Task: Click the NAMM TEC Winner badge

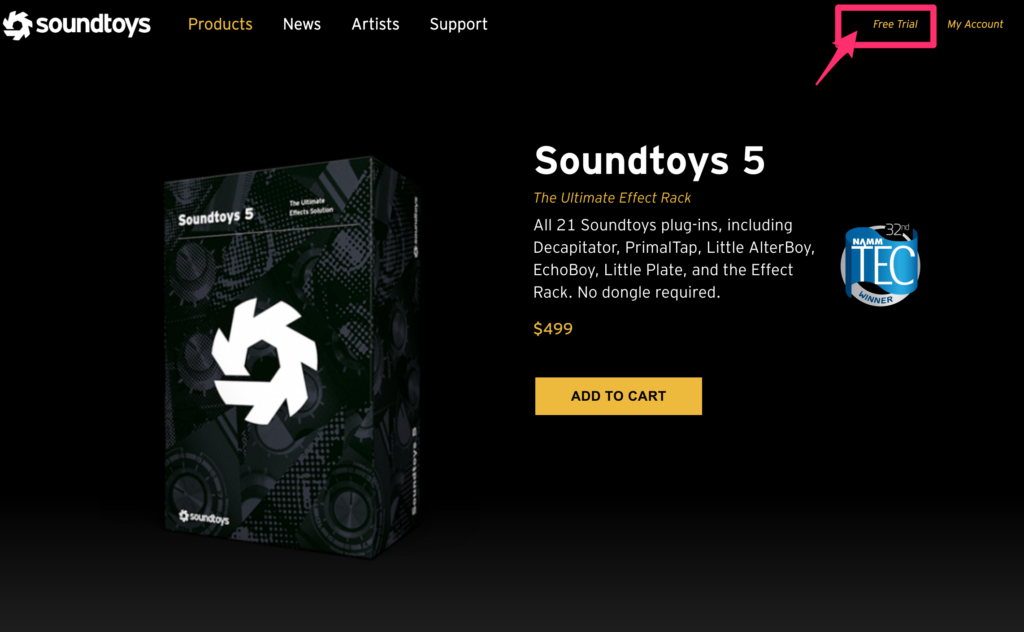Action: pos(880,264)
